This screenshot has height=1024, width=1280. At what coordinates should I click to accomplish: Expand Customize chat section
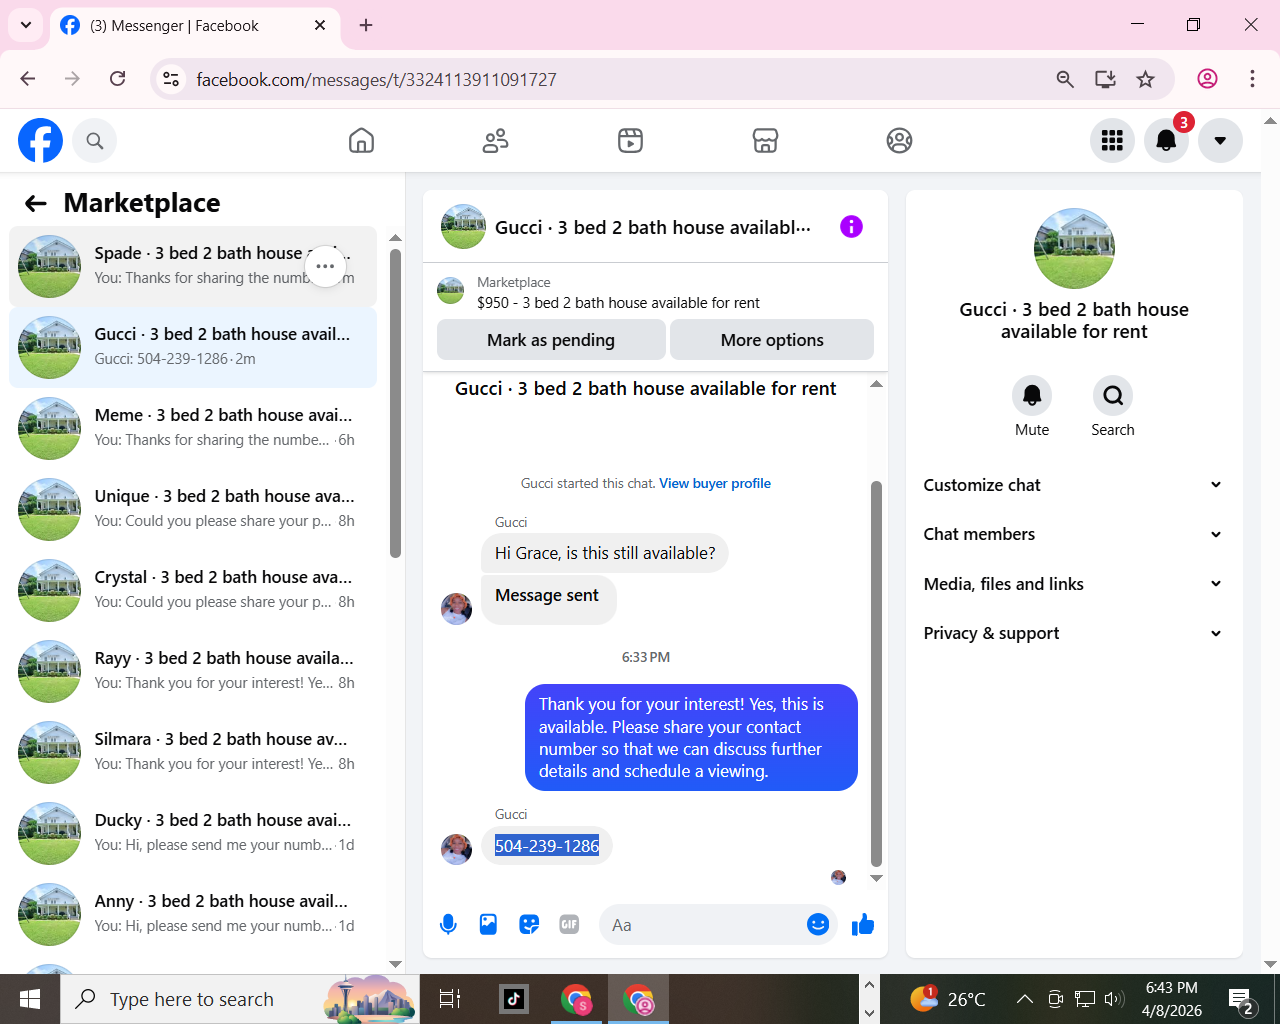[x=1074, y=485]
